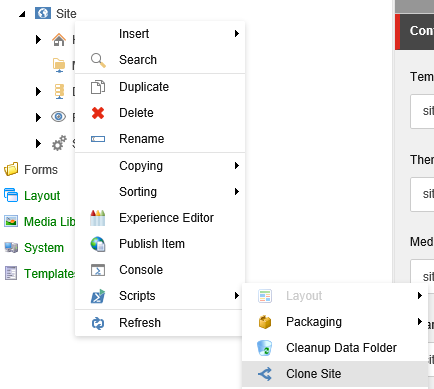Click the red X Delete icon
434x389 pixels.
point(98,113)
